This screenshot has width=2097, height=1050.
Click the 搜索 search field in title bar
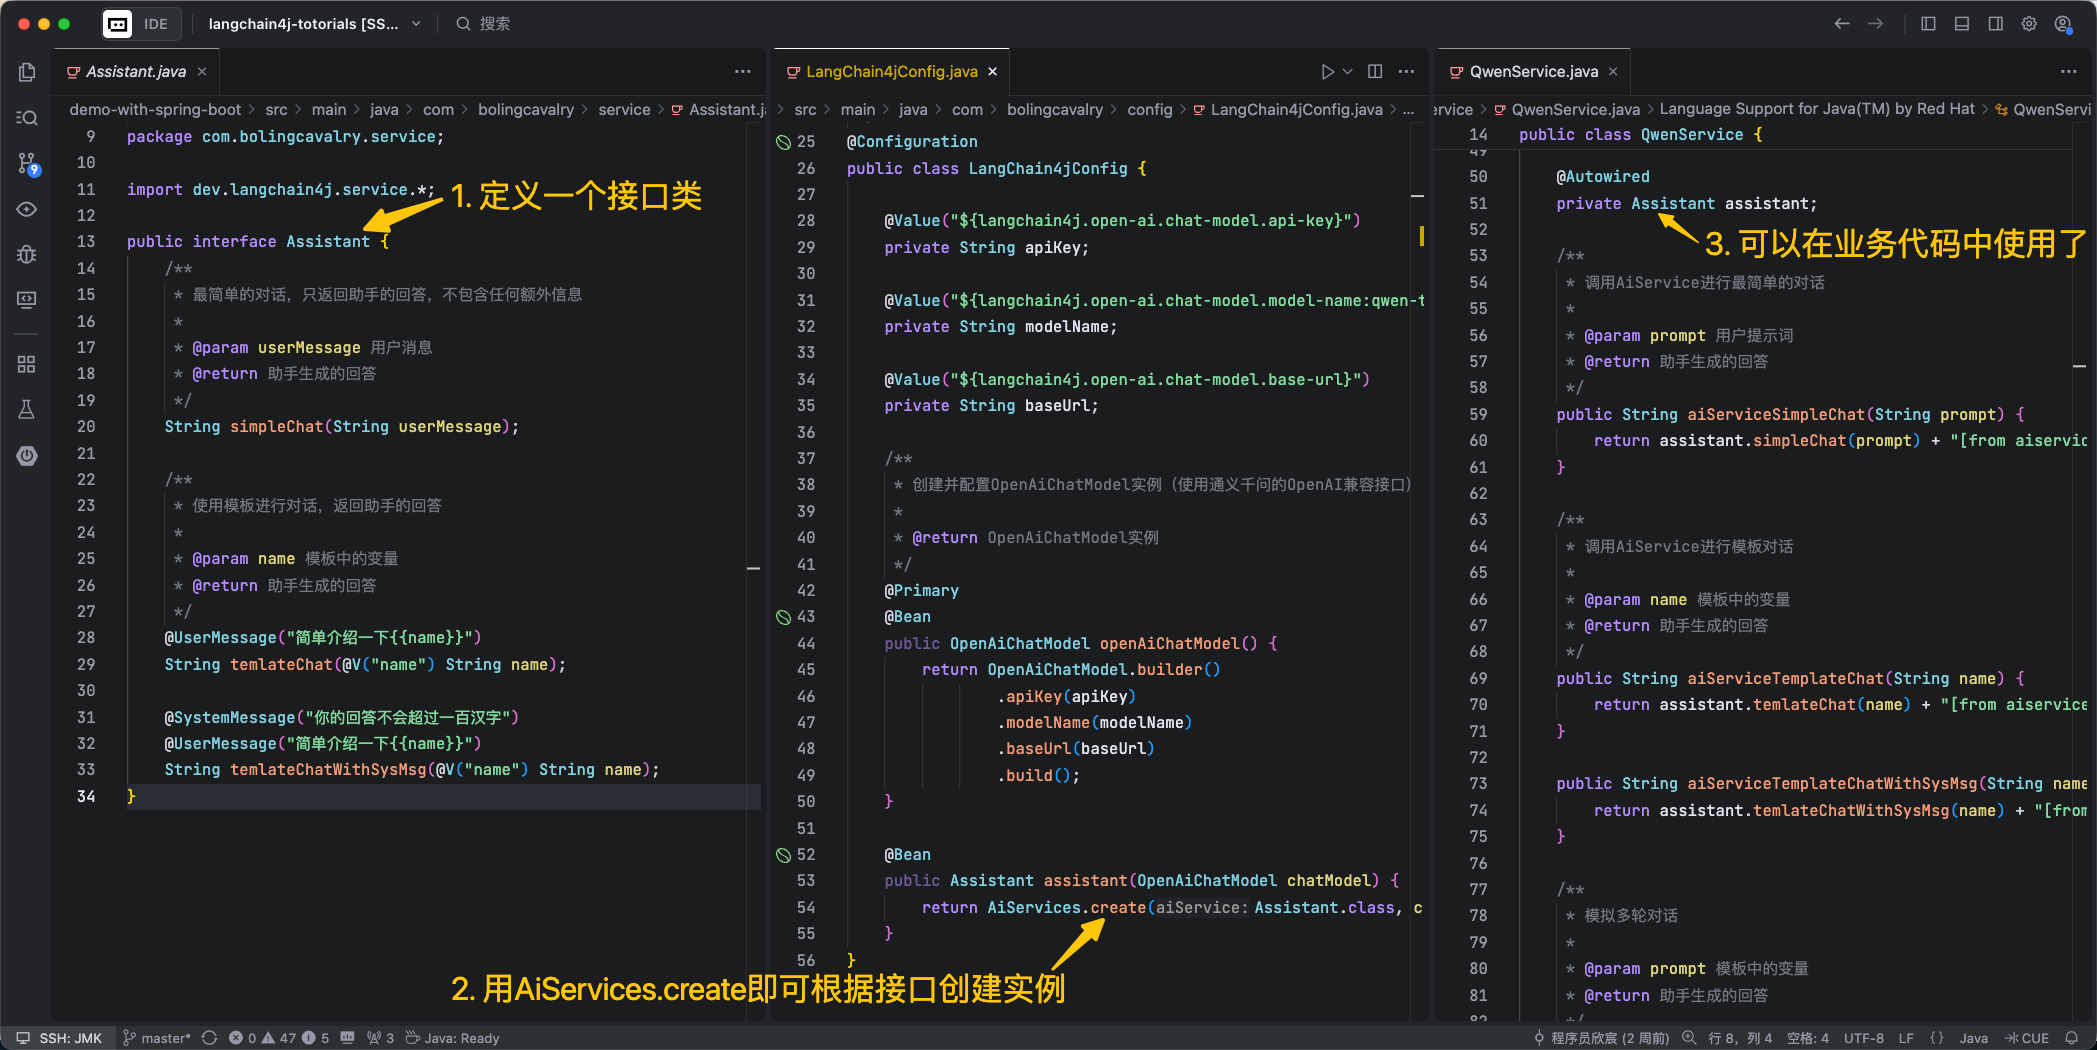point(484,24)
